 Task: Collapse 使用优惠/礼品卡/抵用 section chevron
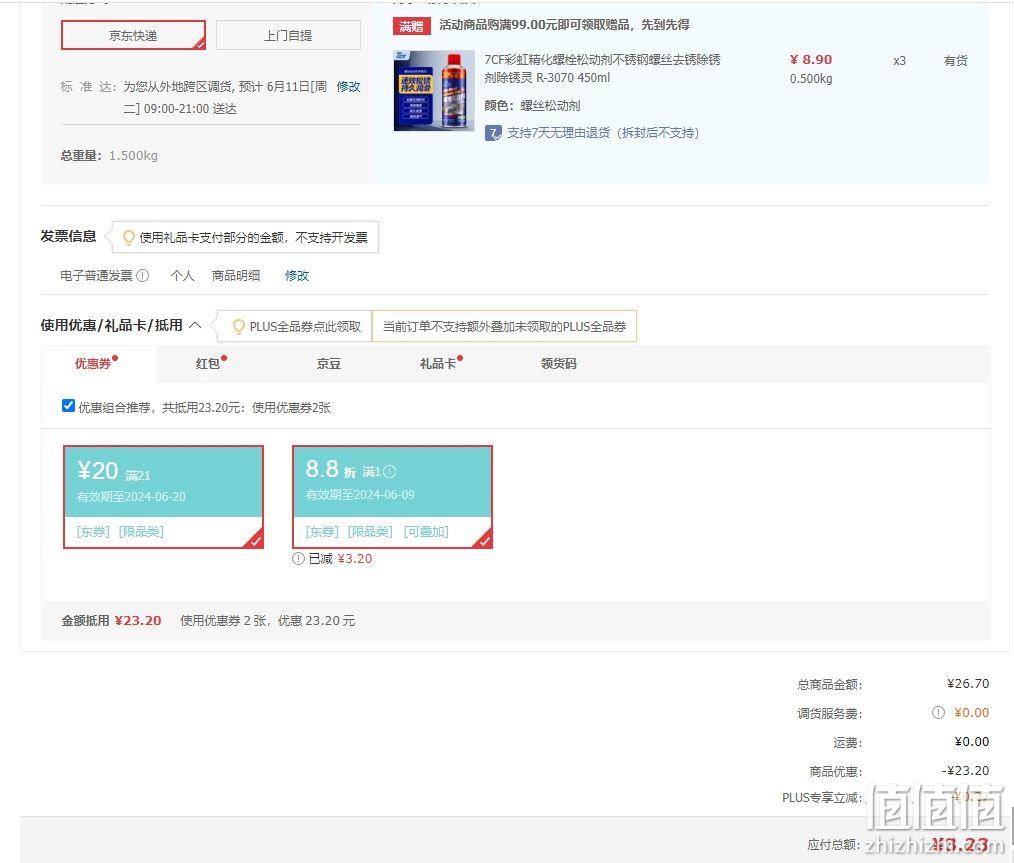tap(195, 325)
